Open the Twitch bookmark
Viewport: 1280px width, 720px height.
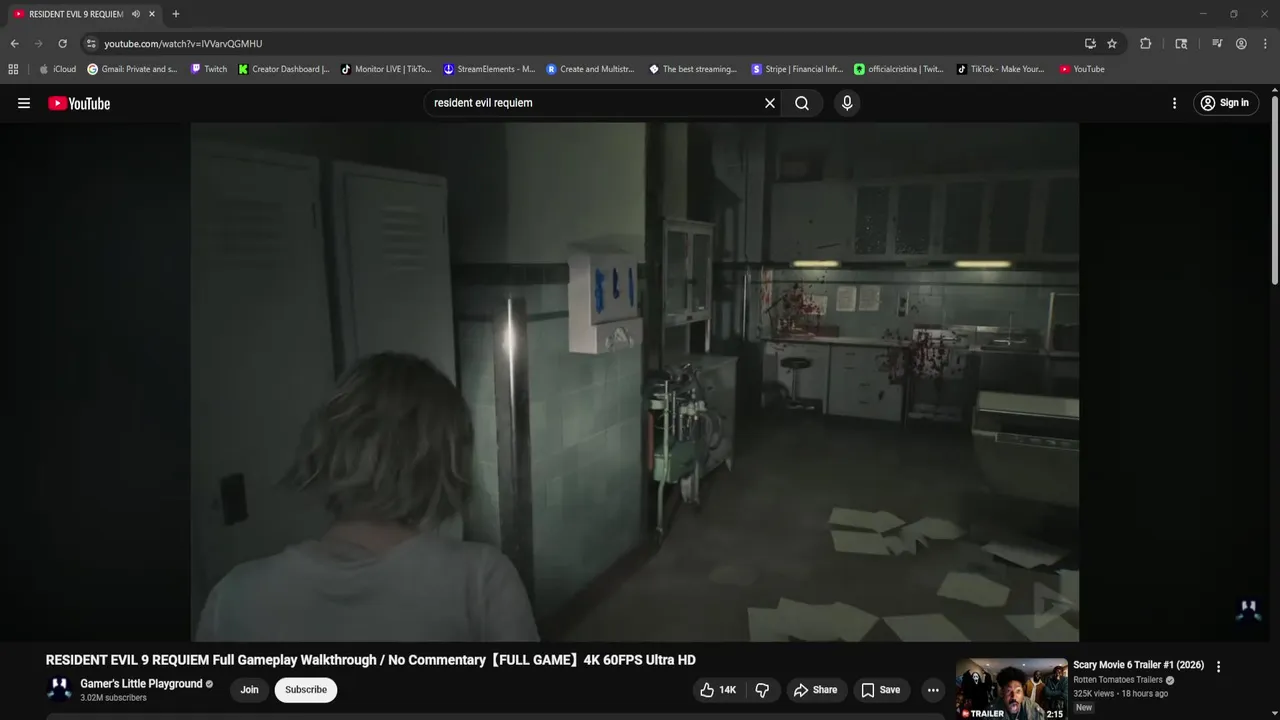[x=209, y=69]
